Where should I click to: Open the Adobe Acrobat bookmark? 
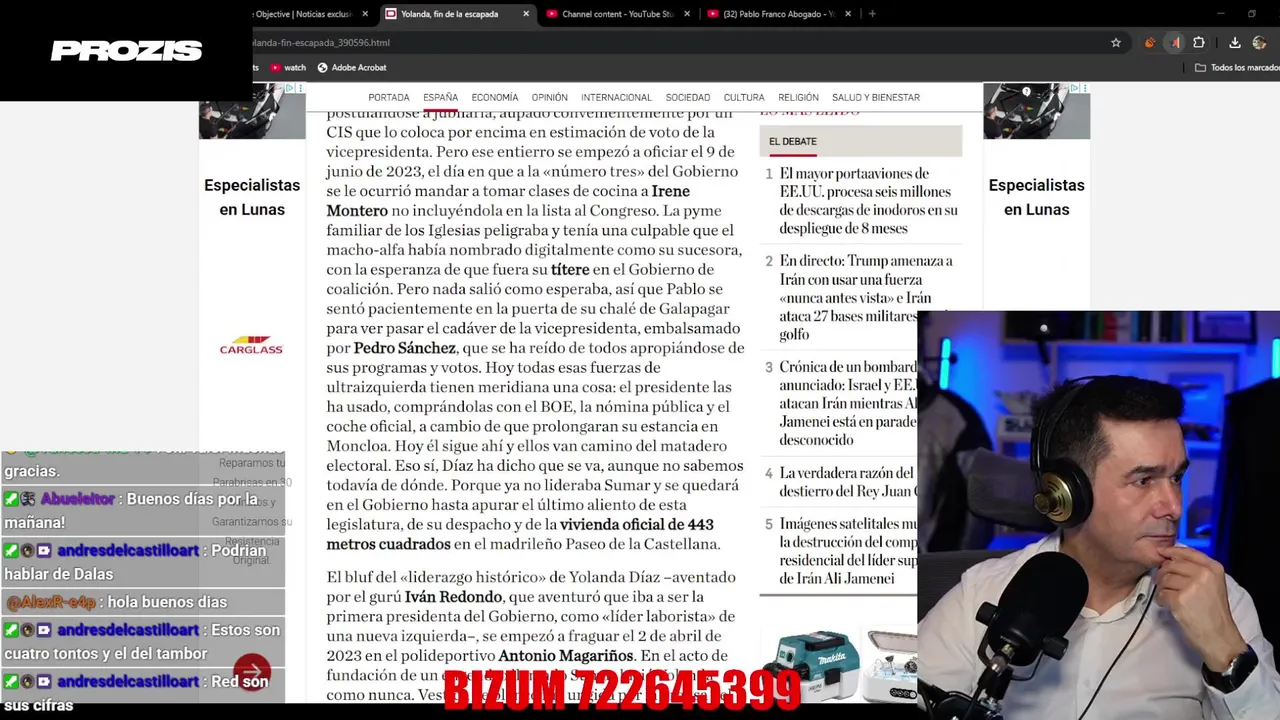coord(352,68)
